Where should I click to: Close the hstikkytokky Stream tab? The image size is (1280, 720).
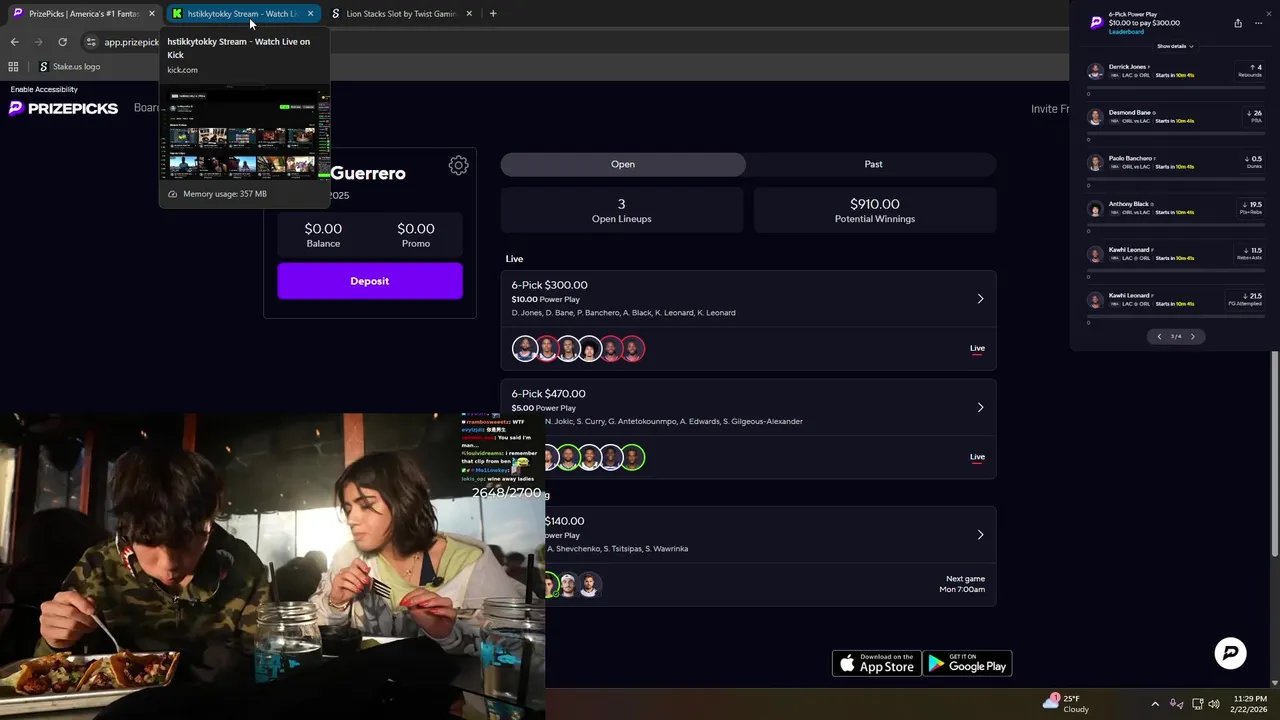pos(310,14)
